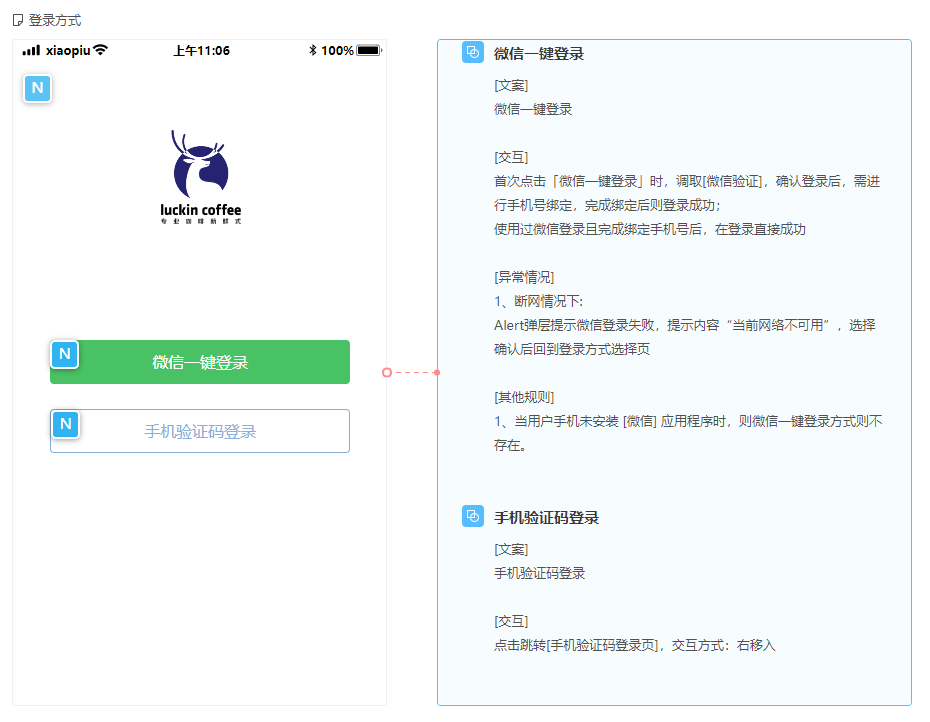Click the note icon beside the 手机验证码登录 heading
The image size is (930, 722).
click(473, 516)
